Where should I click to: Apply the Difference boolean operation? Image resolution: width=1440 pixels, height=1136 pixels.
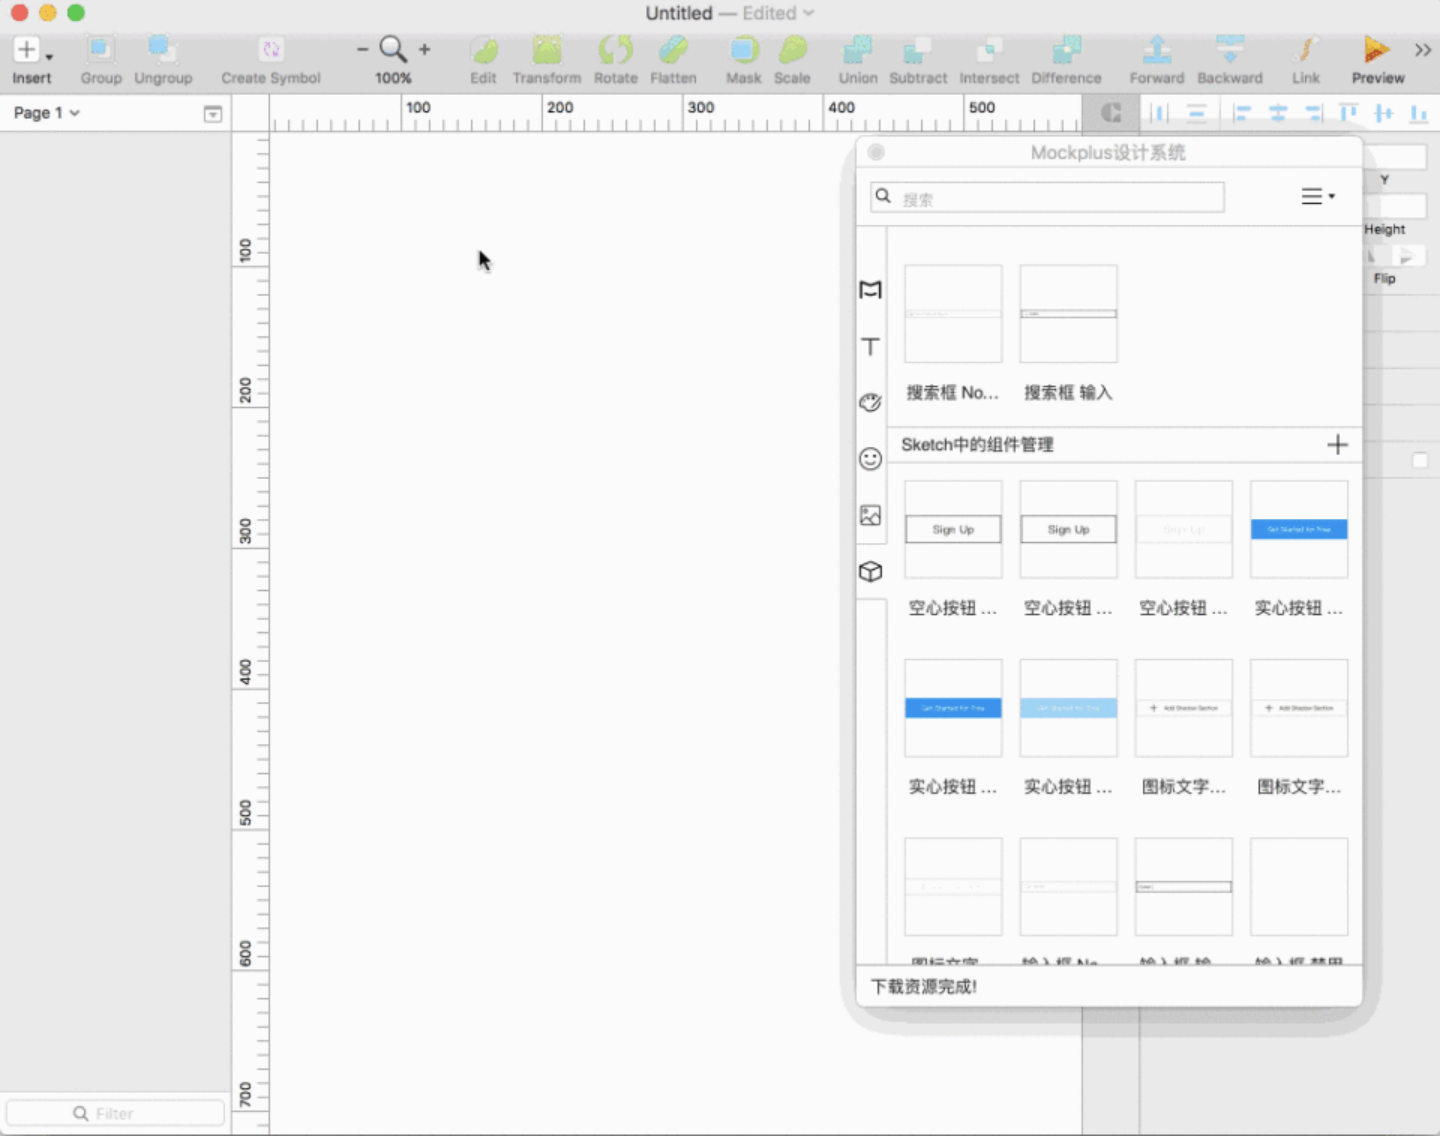[x=1067, y=49]
